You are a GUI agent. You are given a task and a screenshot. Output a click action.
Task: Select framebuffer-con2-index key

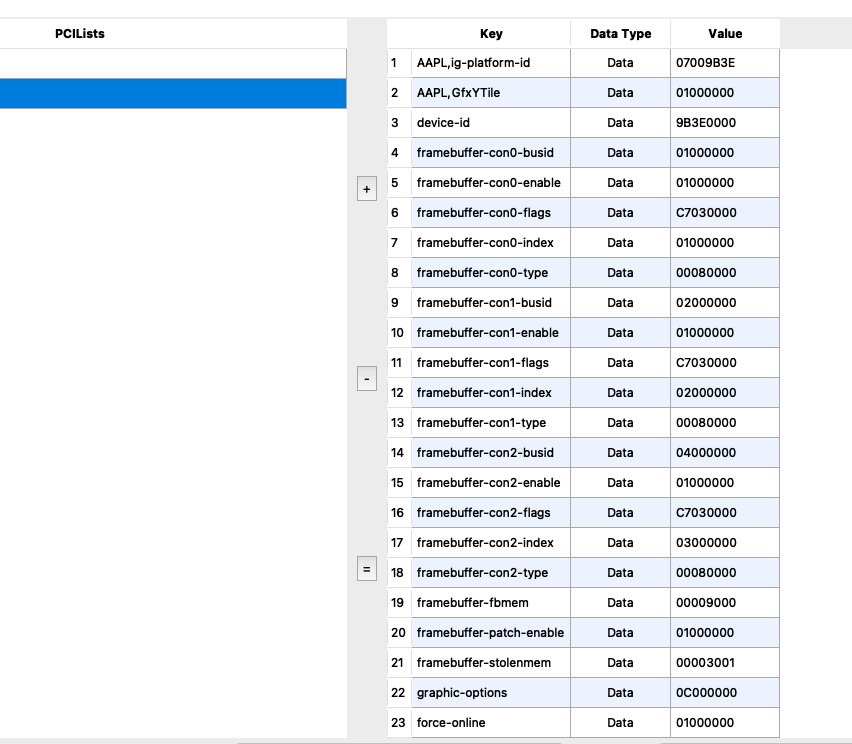(491, 543)
